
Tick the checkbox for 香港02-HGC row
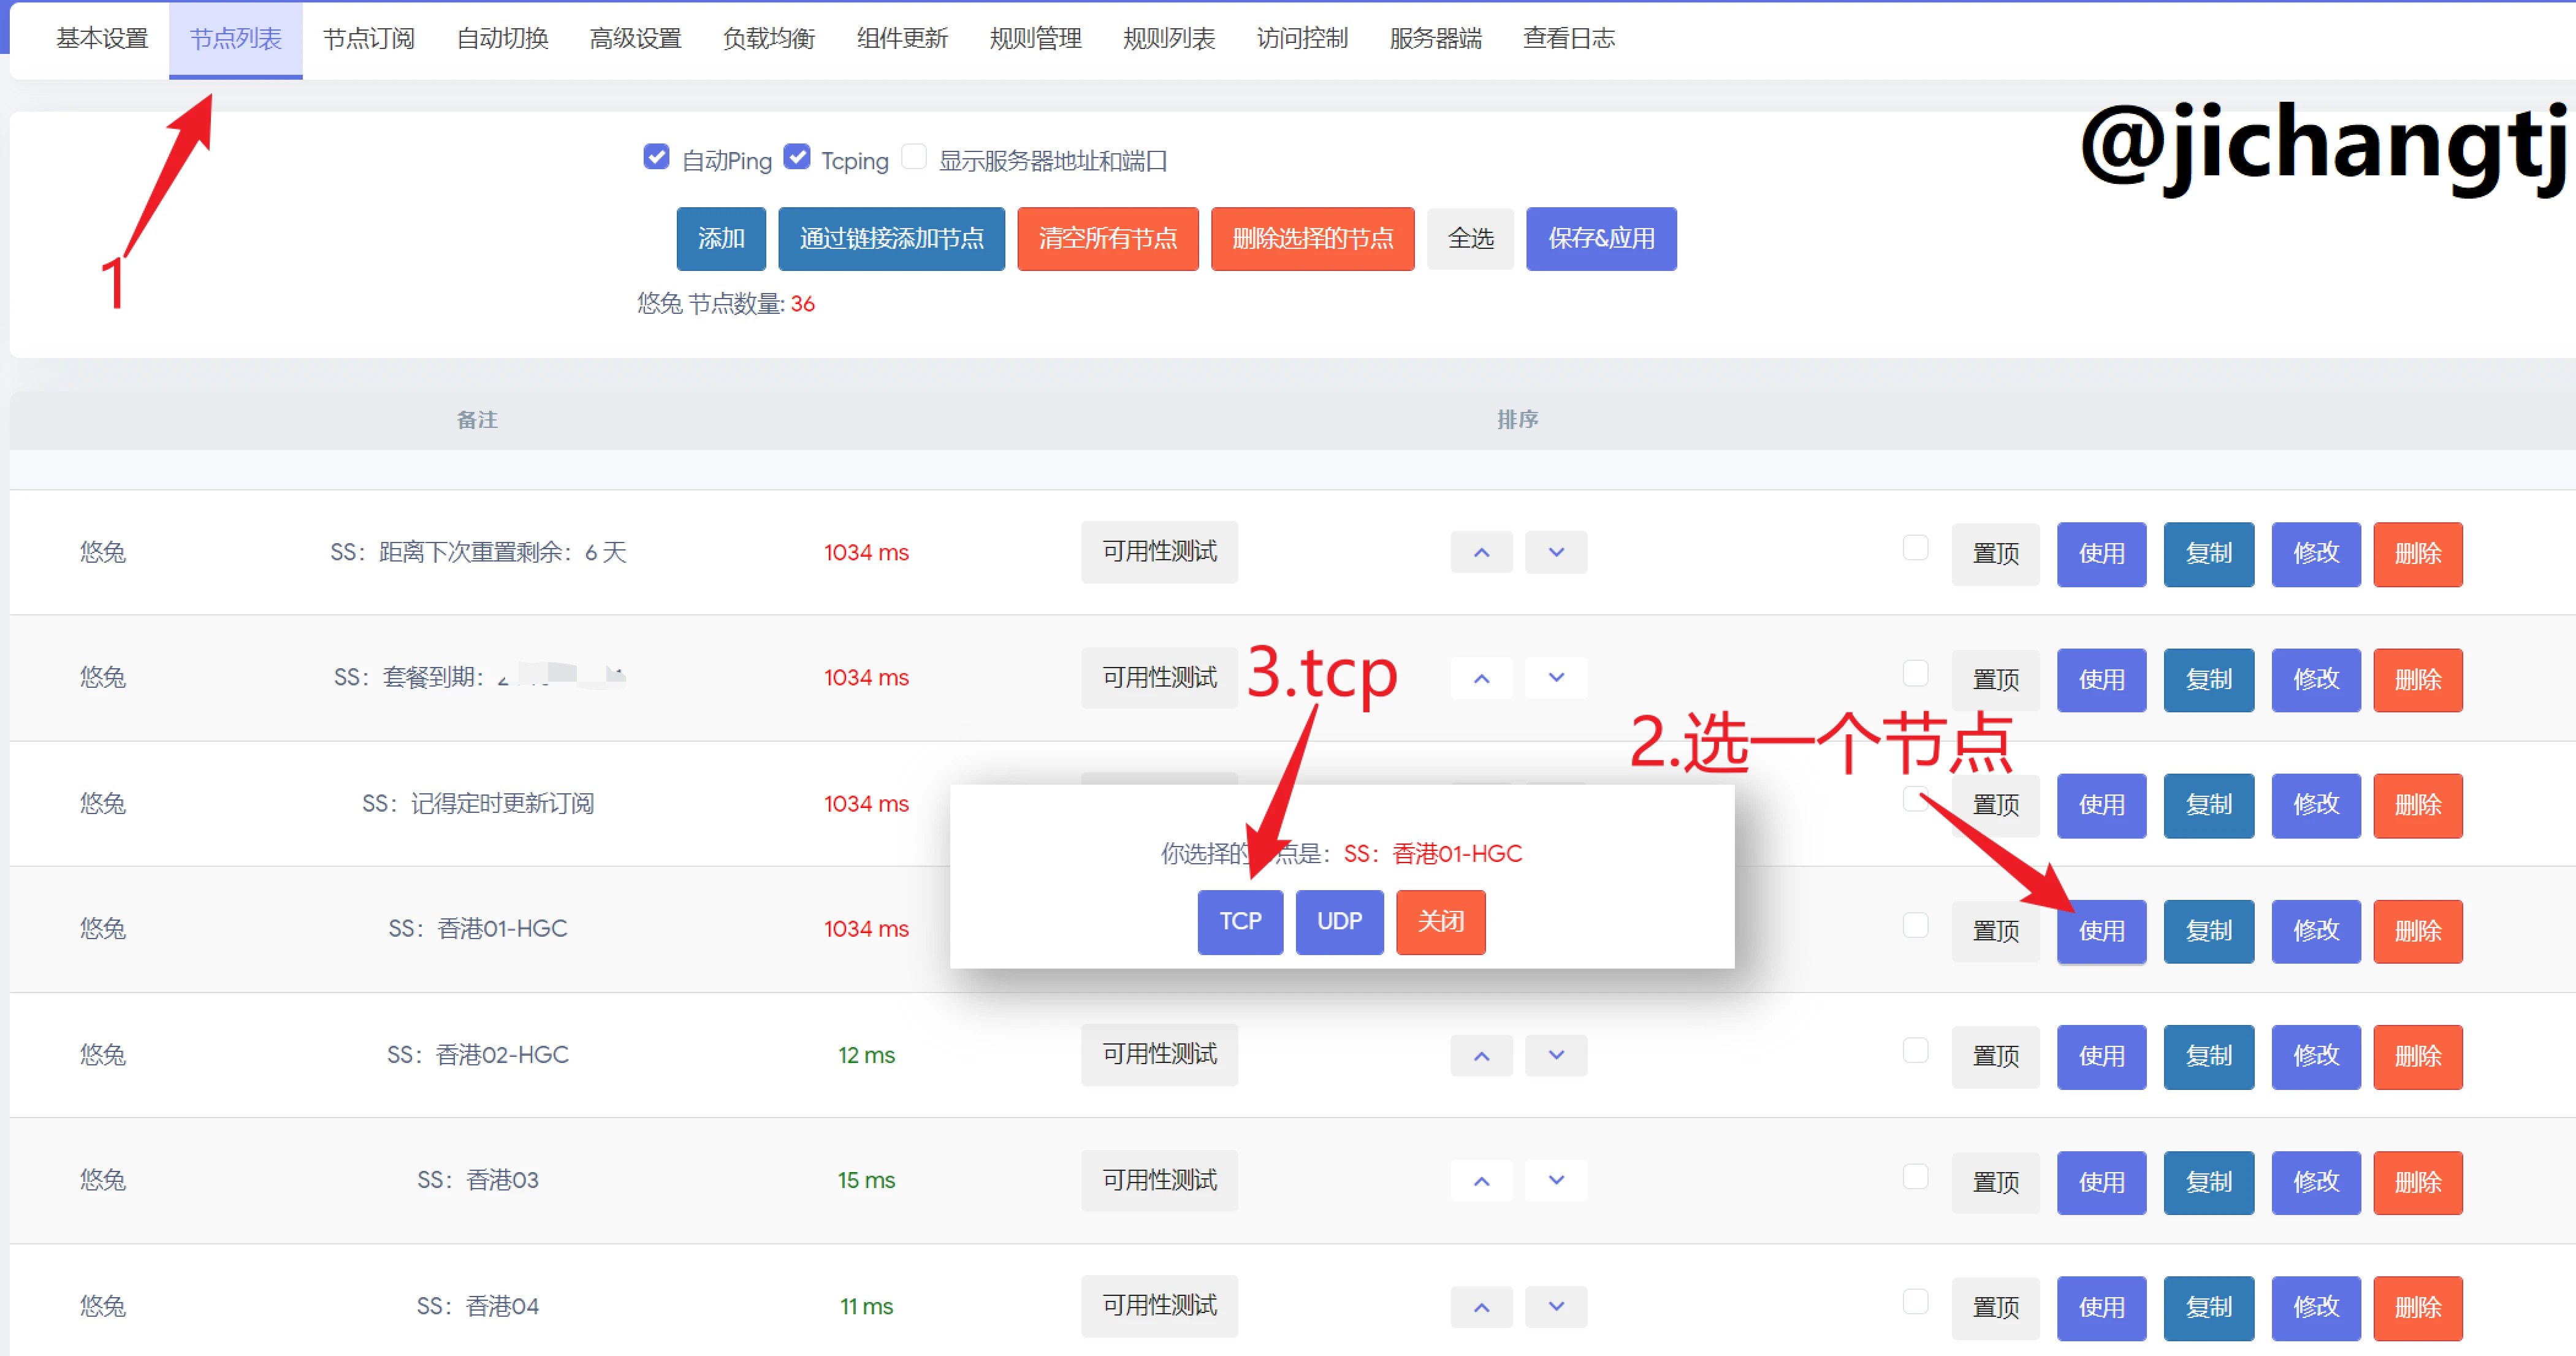click(x=1915, y=1051)
